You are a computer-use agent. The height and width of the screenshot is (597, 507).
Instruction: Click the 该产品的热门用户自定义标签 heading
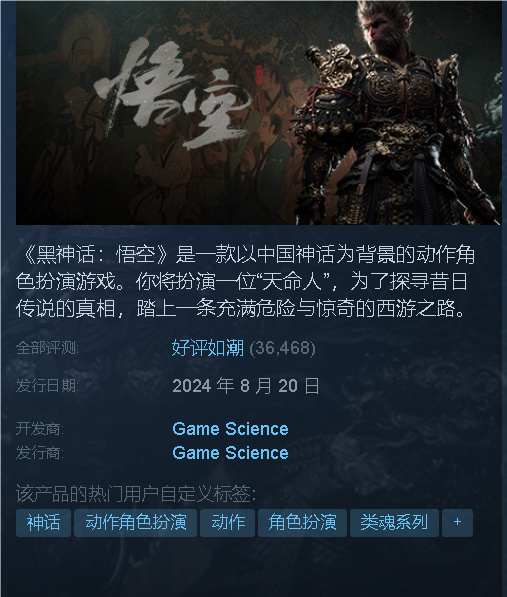coord(136,494)
